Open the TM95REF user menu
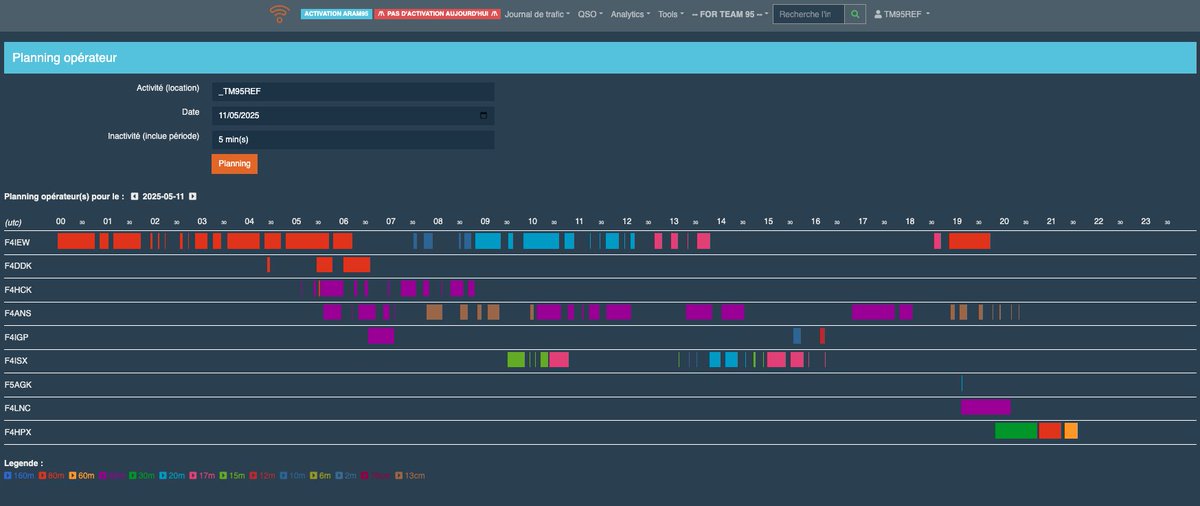Viewport: 1200px width, 506px height. point(902,14)
